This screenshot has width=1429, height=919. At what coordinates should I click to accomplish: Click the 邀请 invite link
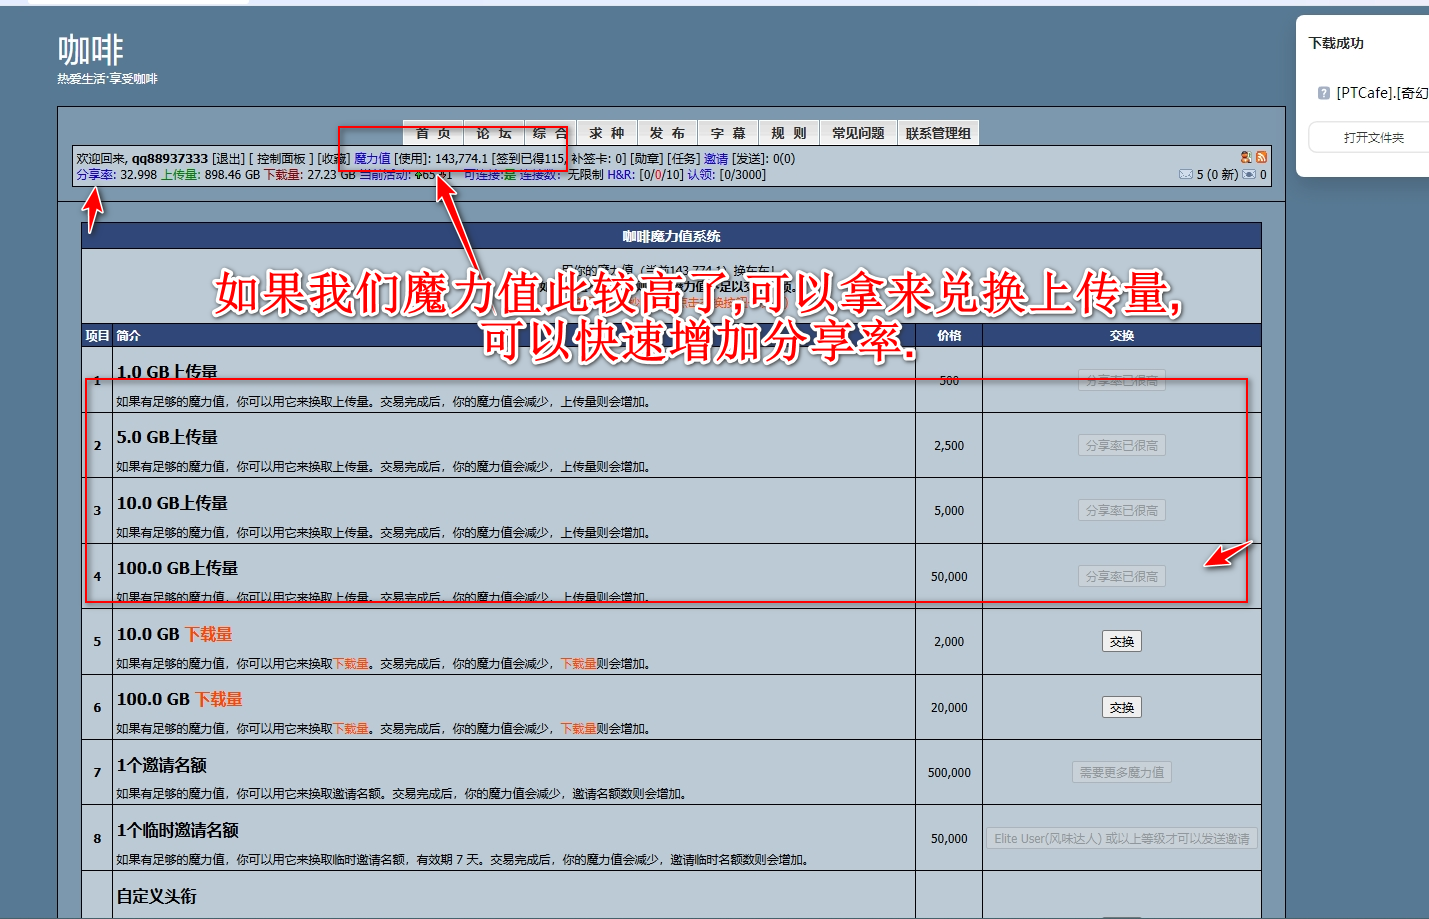pos(715,159)
